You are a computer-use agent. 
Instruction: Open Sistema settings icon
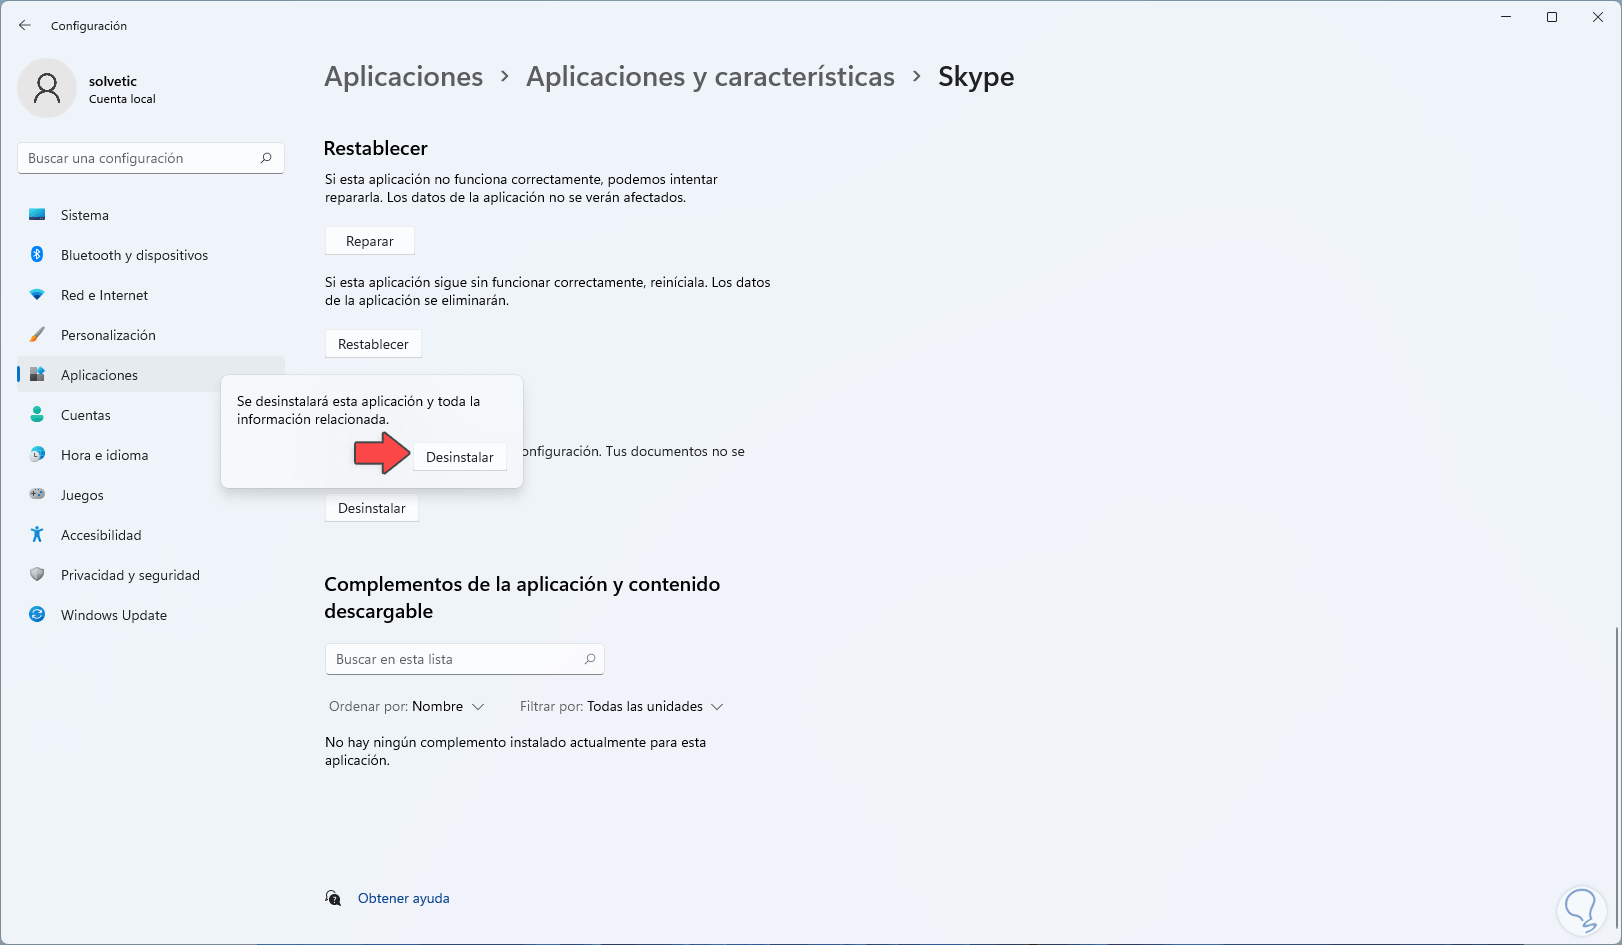[37, 215]
